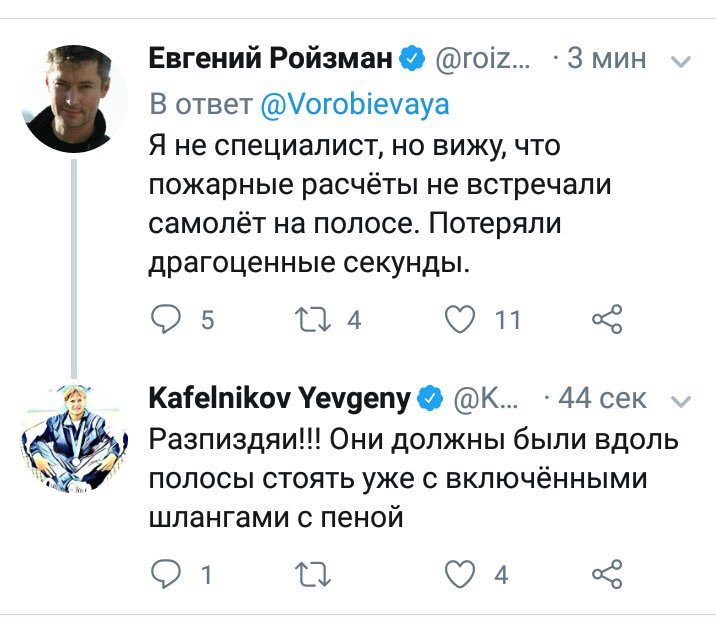Screen dimensions: 716x625
Task: Open dropdown chevron on first tweet
Action: click(681, 62)
